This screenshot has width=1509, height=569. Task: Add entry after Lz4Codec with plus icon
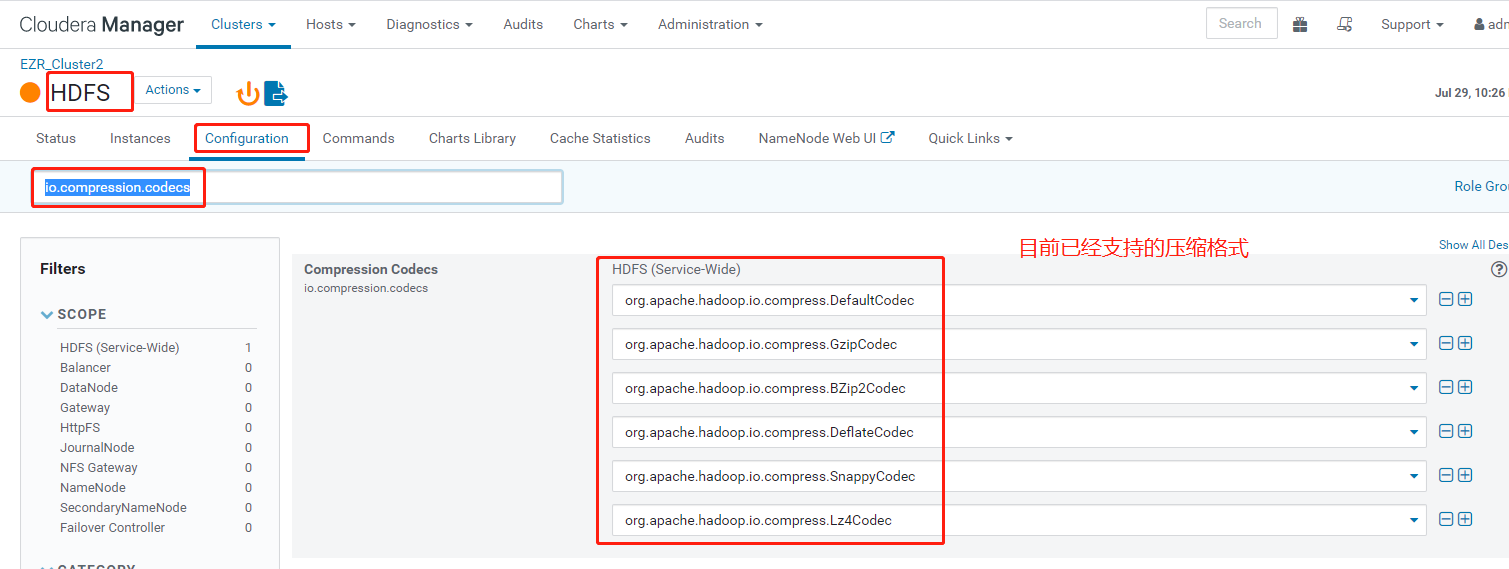click(1465, 519)
